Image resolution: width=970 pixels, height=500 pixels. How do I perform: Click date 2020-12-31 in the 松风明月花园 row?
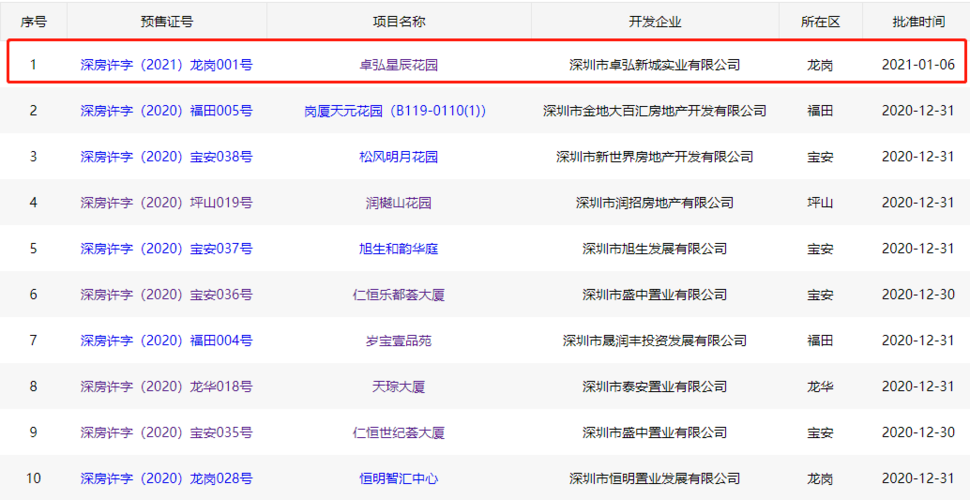(919, 157)
